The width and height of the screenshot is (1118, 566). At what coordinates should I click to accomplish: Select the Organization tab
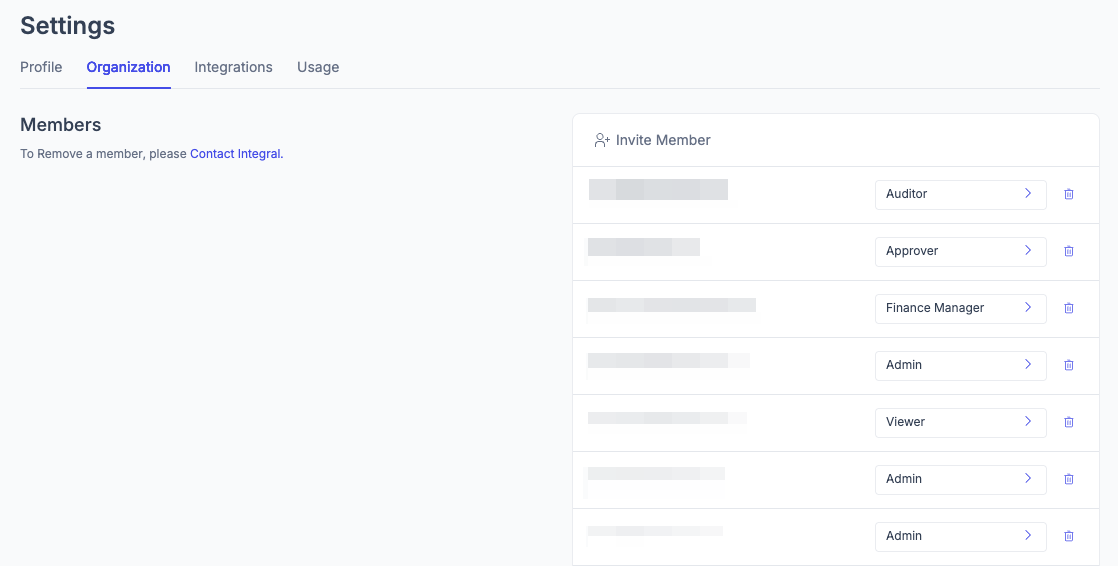pos(128,67)
